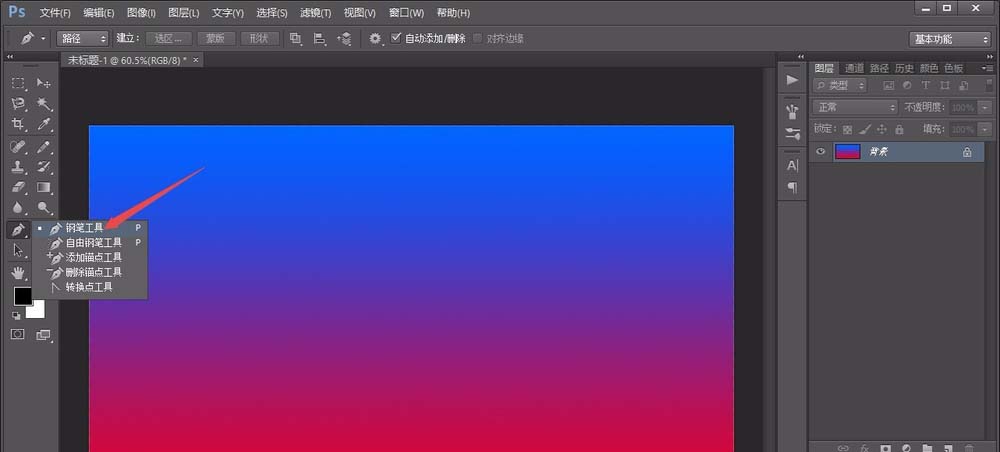The image size is (1000, 452).
Task: Open the Character panel
Action: click(x=792, y=166)
